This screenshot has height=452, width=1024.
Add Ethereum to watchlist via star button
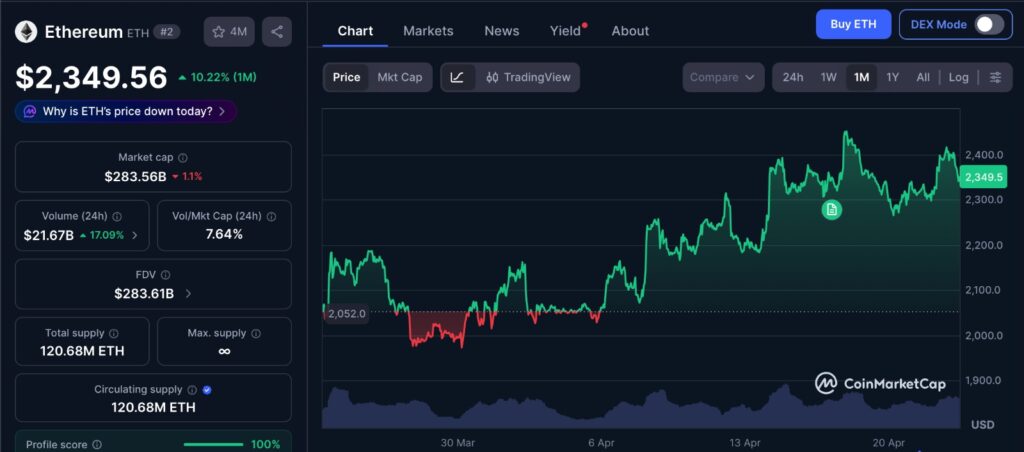[x=229, y=31]
